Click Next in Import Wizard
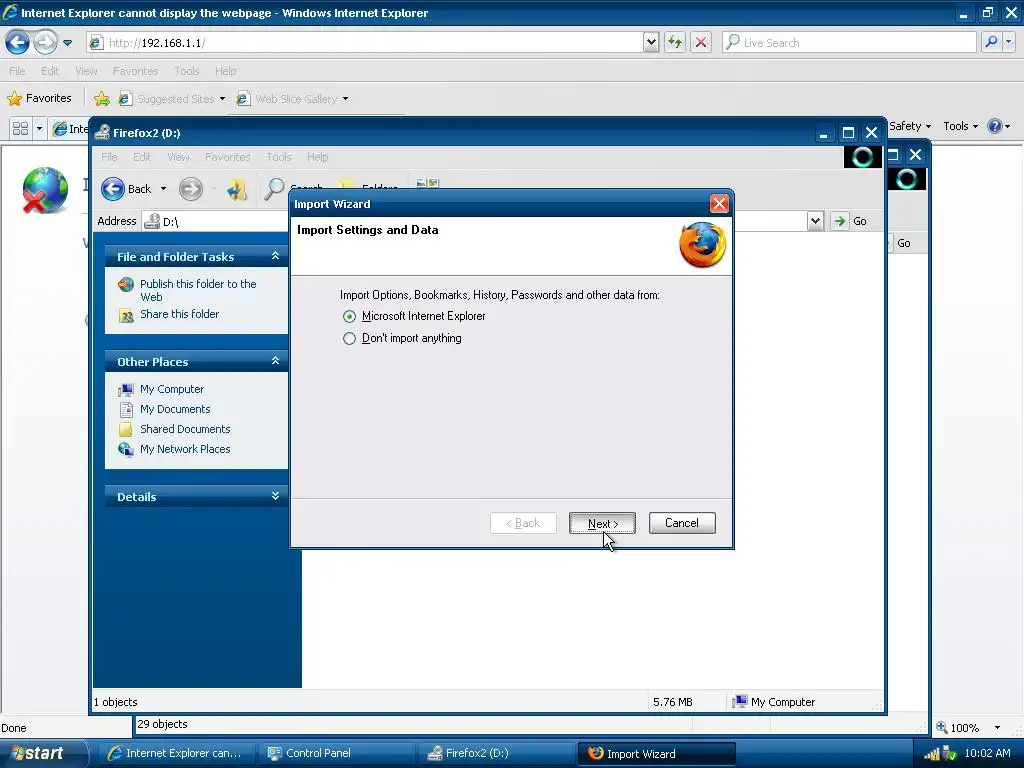This screenshot has height=768, width=1024. tap(602, 523)
